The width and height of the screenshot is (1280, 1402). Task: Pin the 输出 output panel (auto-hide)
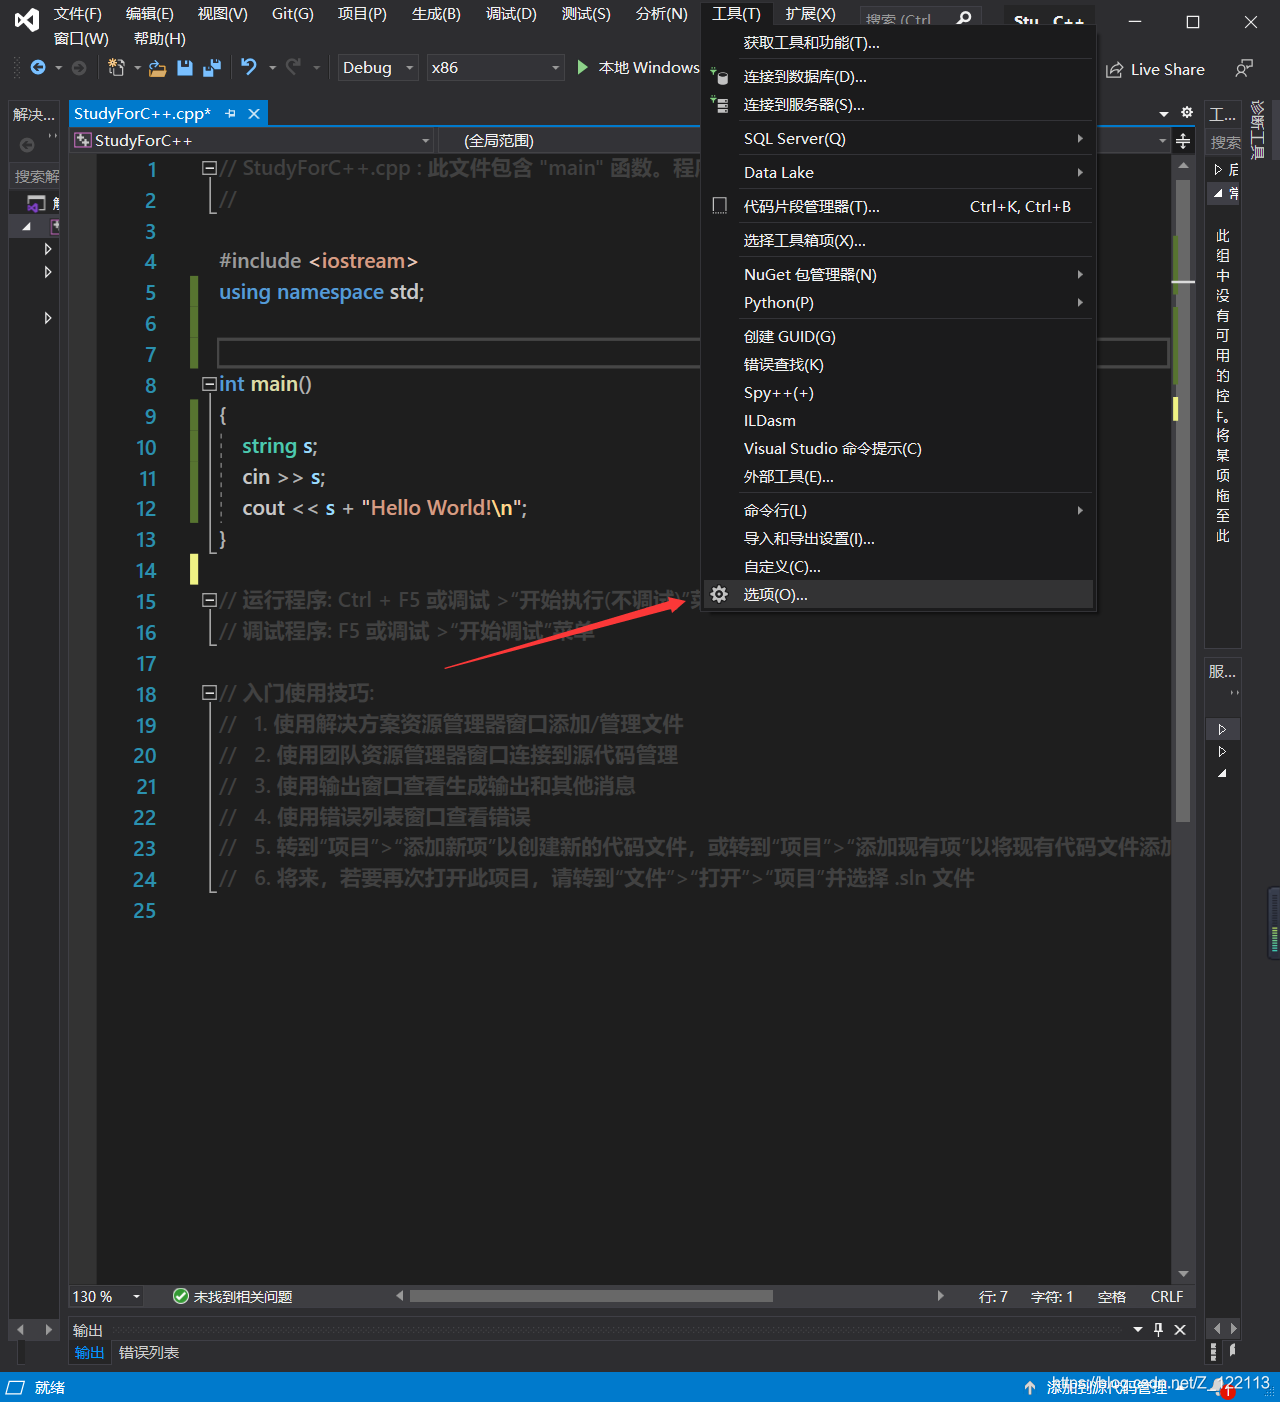pyautogui.click(x=1159, y=1329)
